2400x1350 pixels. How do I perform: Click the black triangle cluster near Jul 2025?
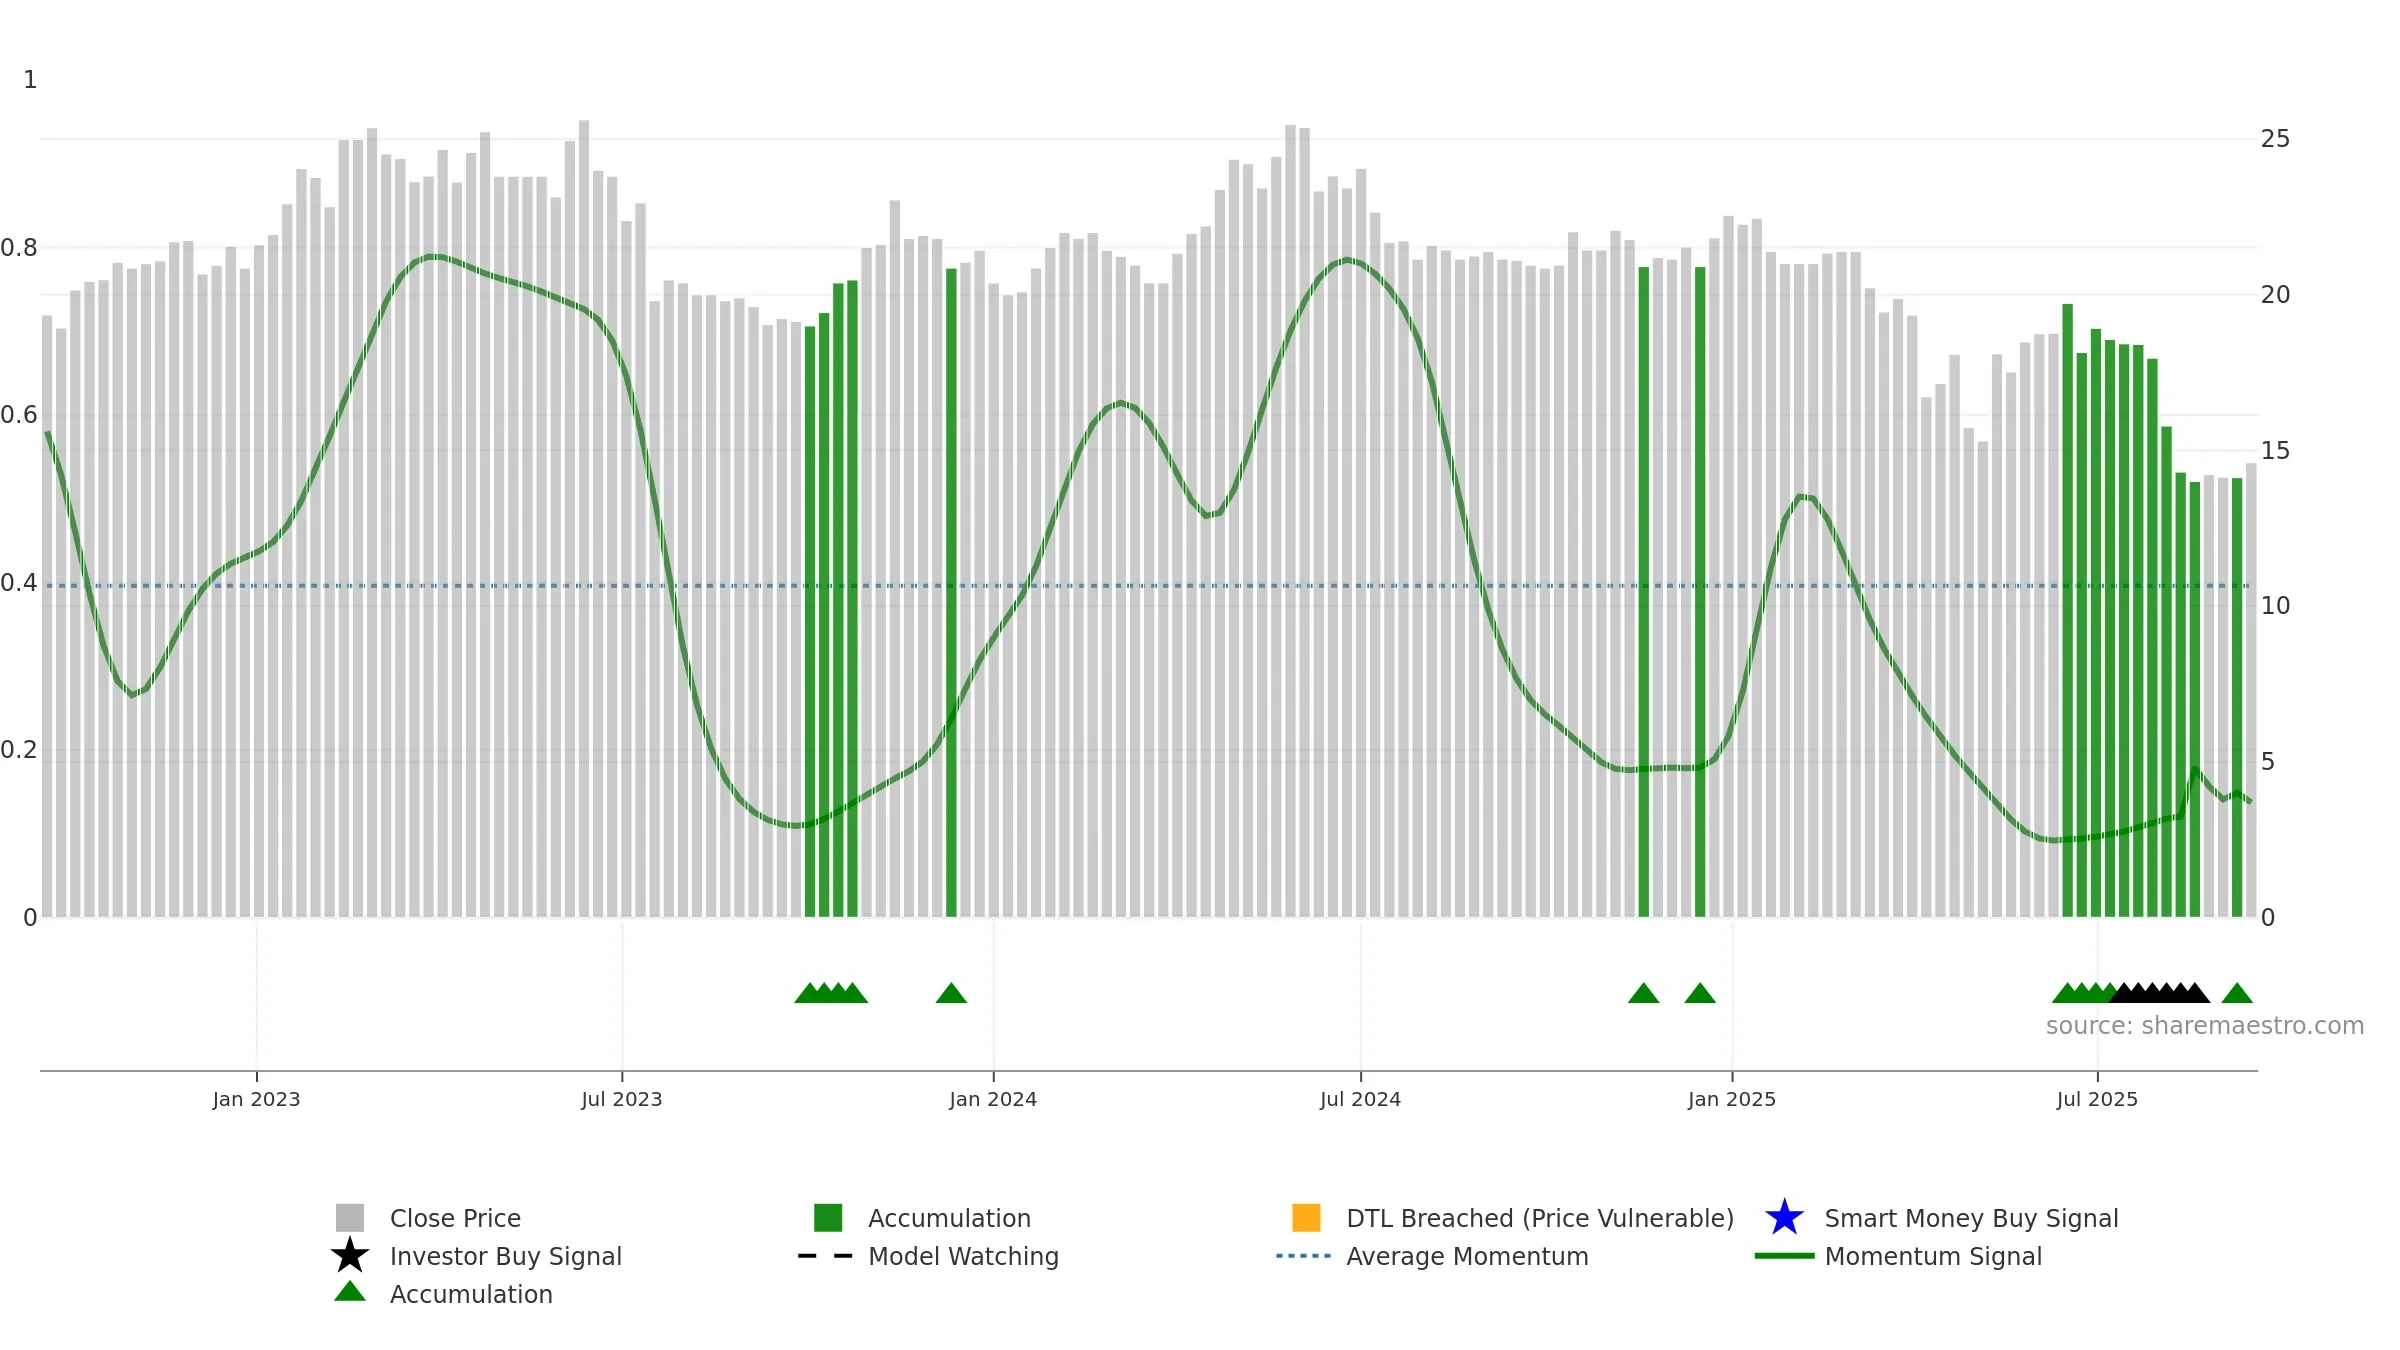pos(2159,993)
